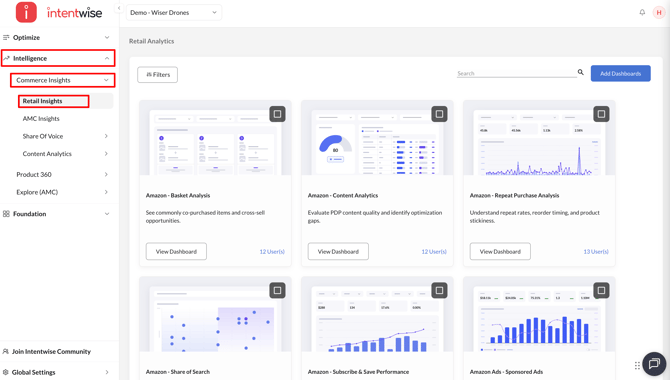Viewport: 670px width, 380px height.
Task: Collapse the sidebar using arrow icon
Action: 119,8
